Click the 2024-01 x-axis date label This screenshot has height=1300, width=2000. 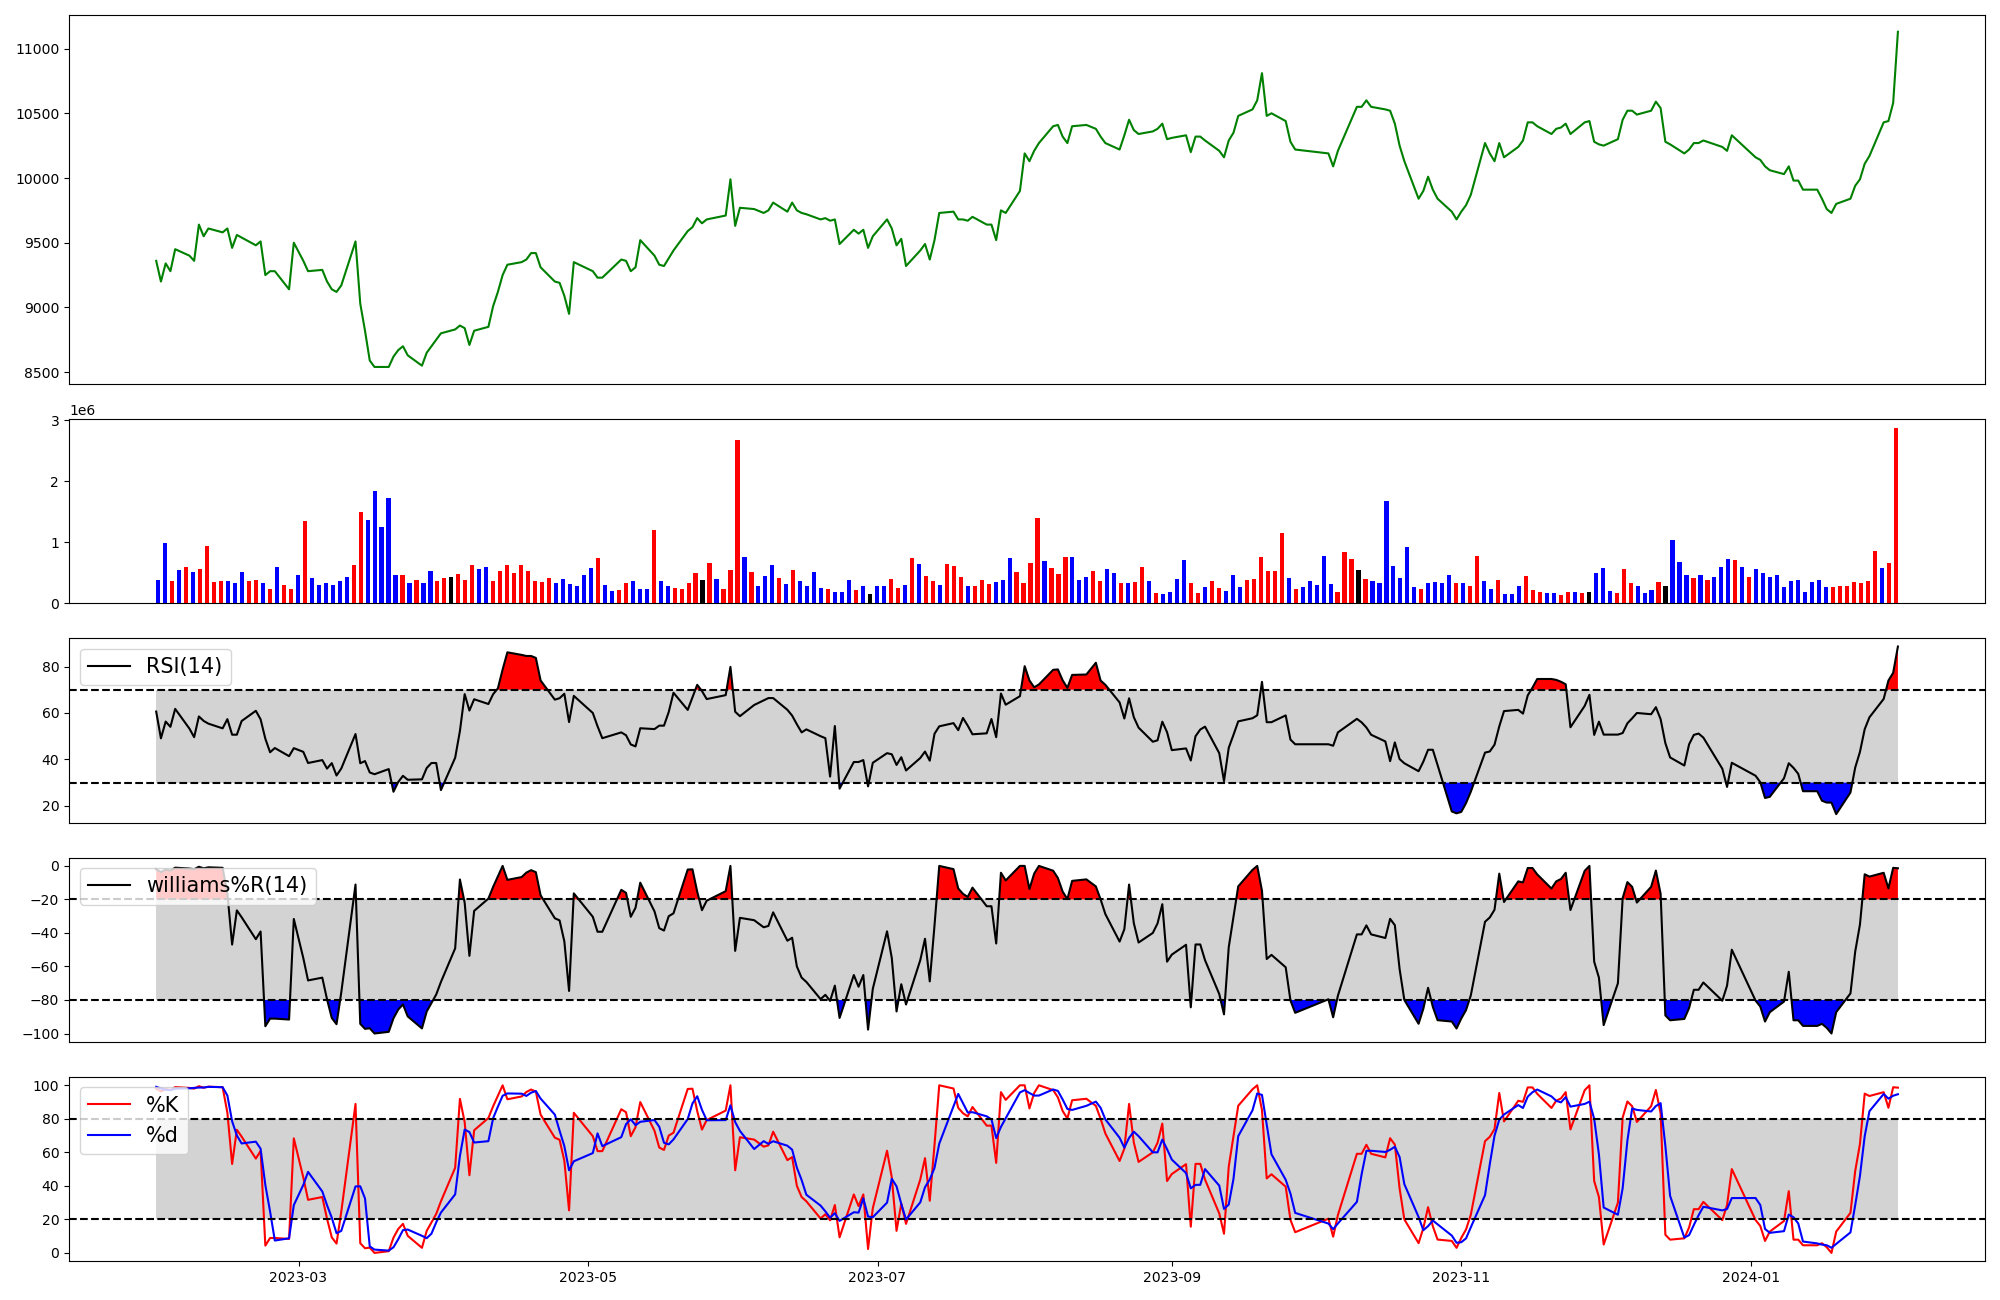[x=1751, y=1277]
